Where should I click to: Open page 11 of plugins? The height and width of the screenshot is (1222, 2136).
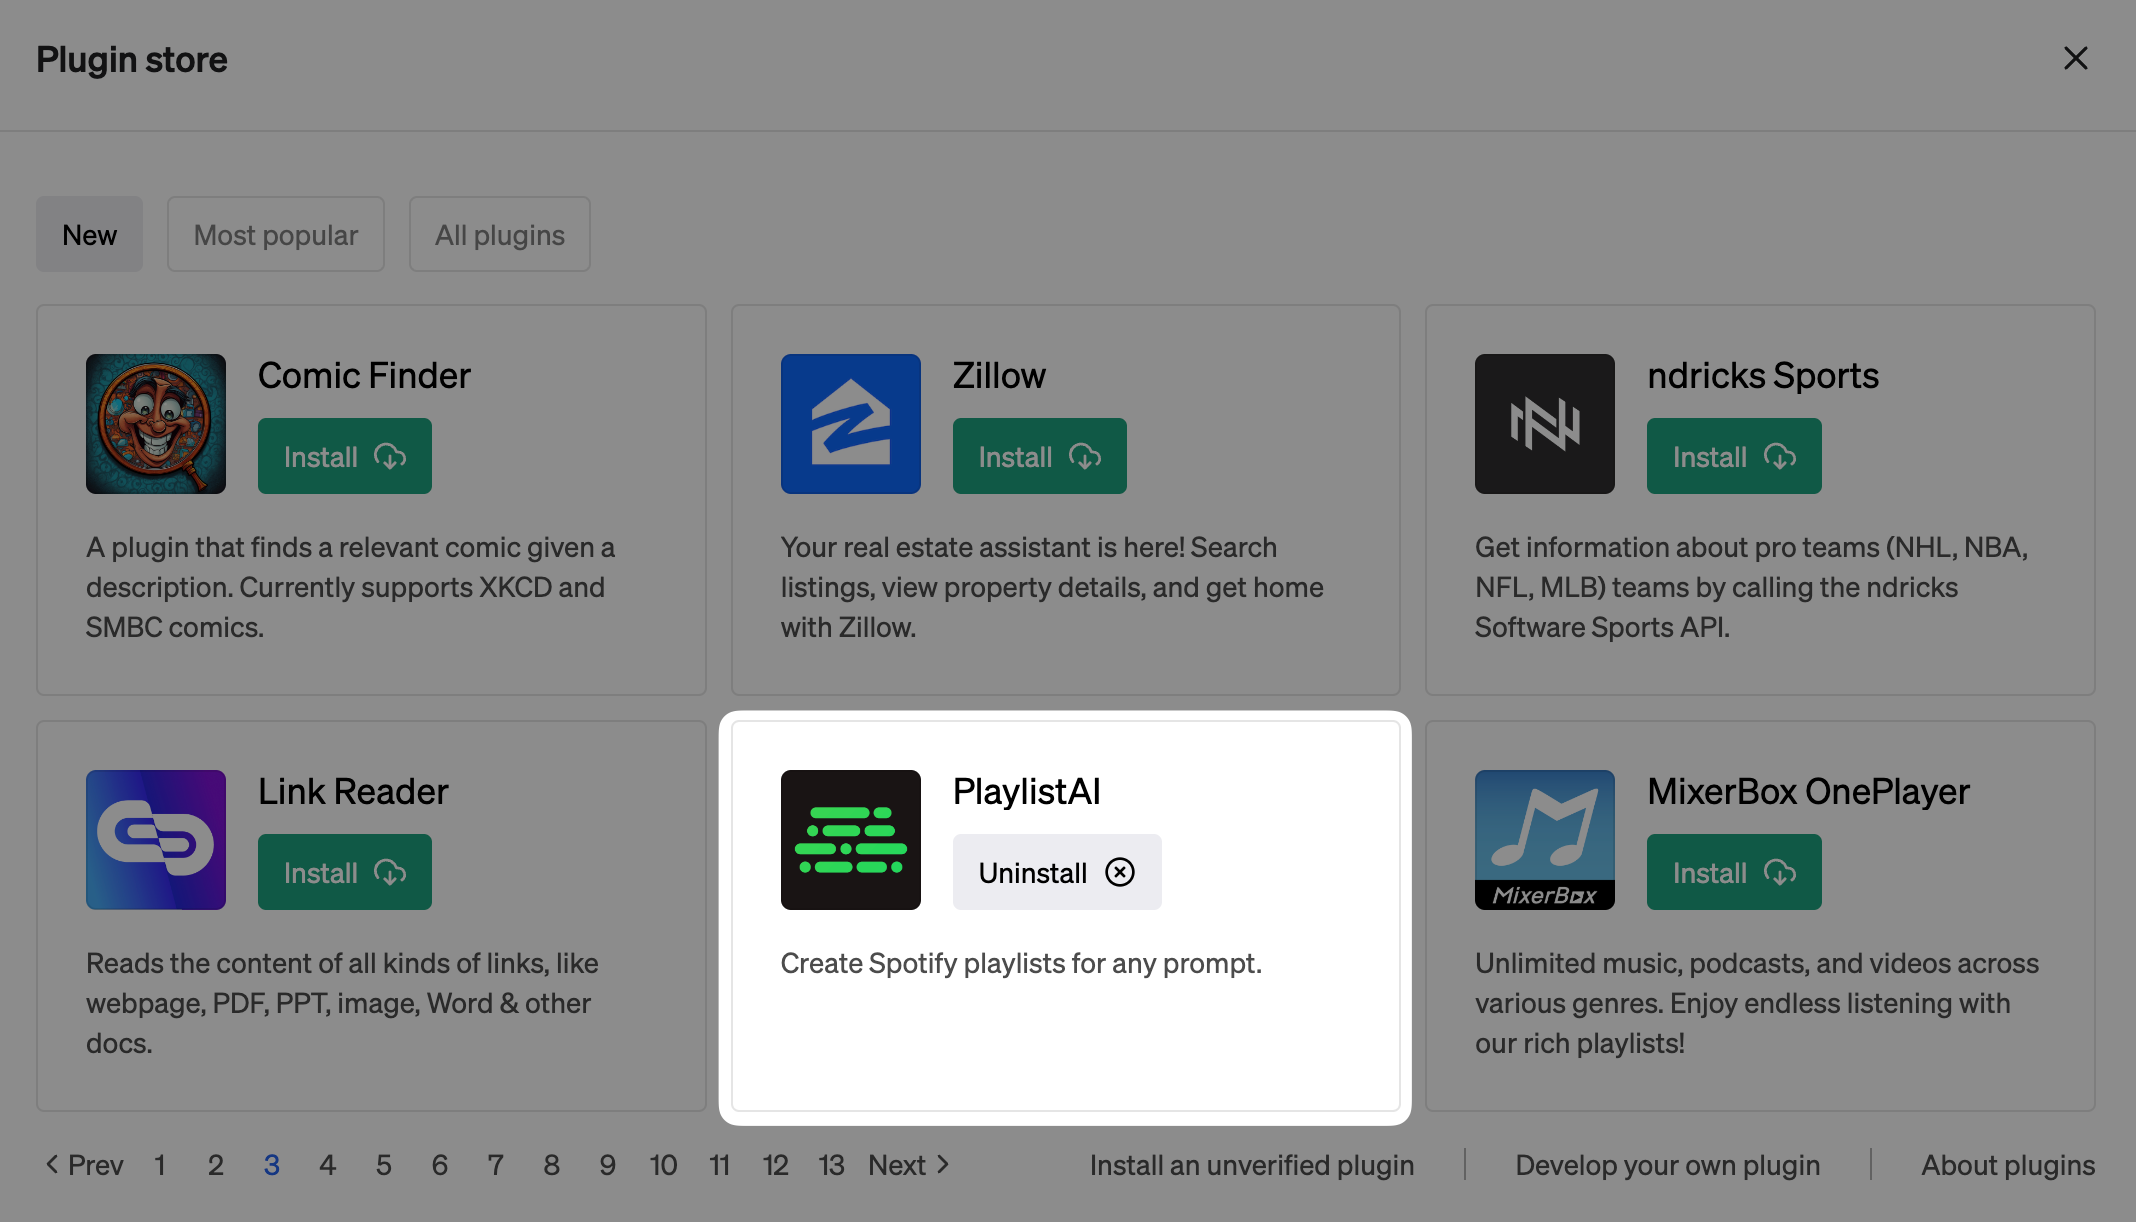pos(720,1165)
